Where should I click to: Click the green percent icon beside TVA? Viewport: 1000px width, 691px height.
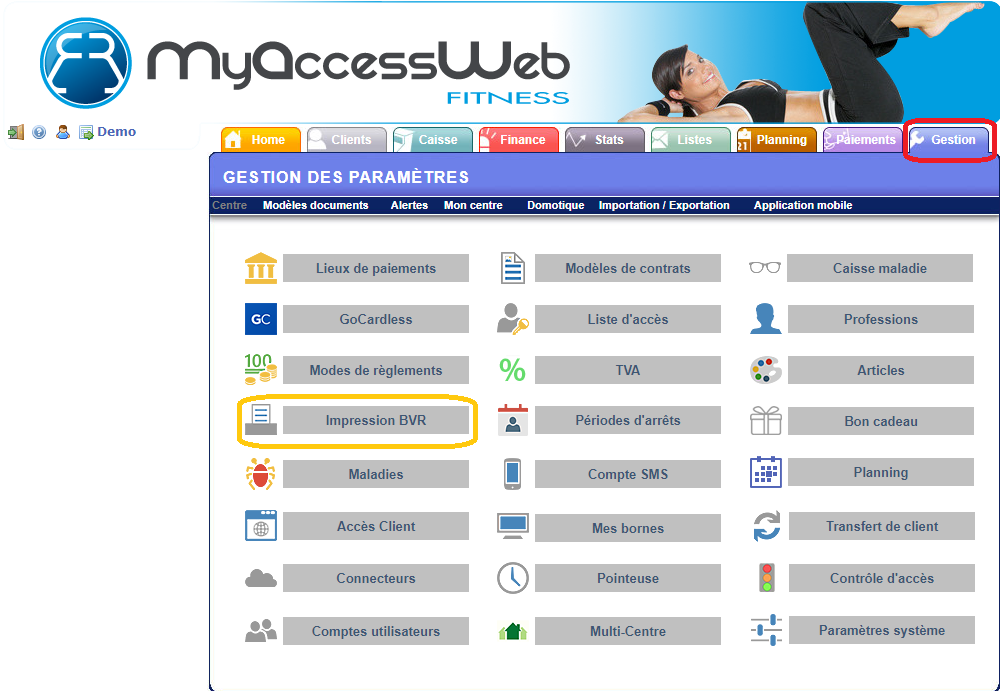pos(513,370)
